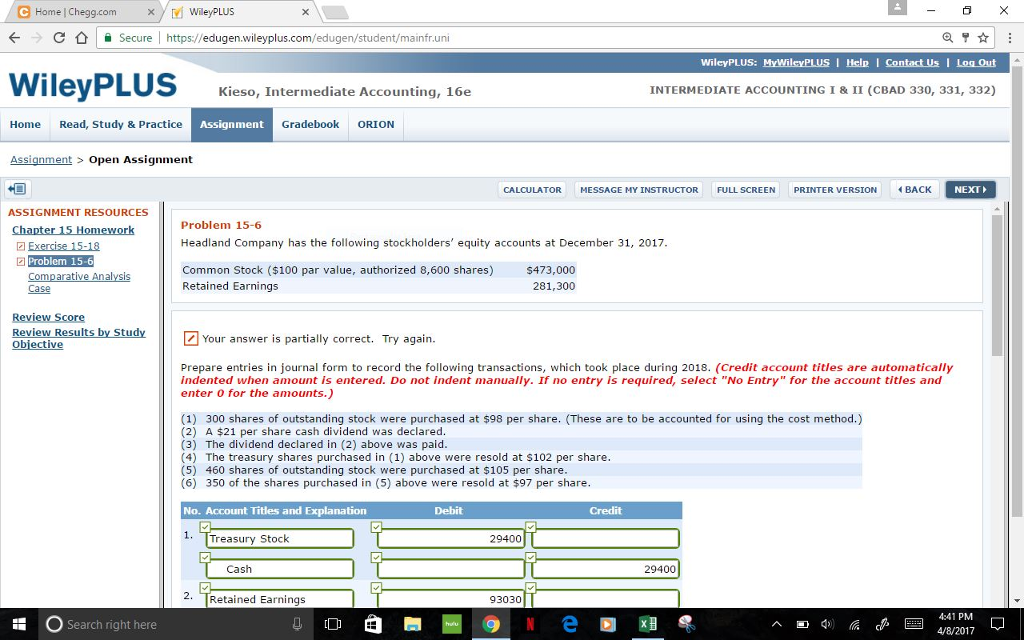The width and height of the screenshot is (1024, 640).
Task: Go BACK to the previous question
Action: click(915, 189)
